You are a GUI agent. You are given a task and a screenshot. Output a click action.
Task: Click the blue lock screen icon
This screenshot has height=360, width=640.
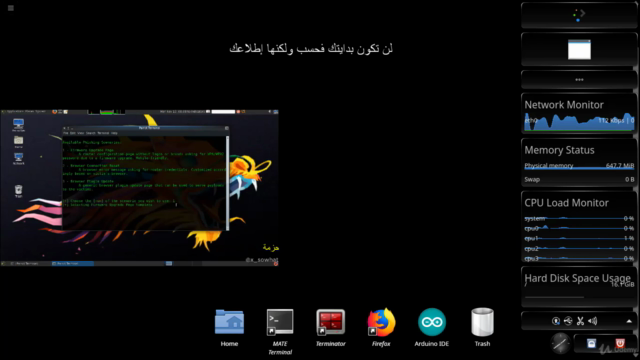click(x=591, y=344)
